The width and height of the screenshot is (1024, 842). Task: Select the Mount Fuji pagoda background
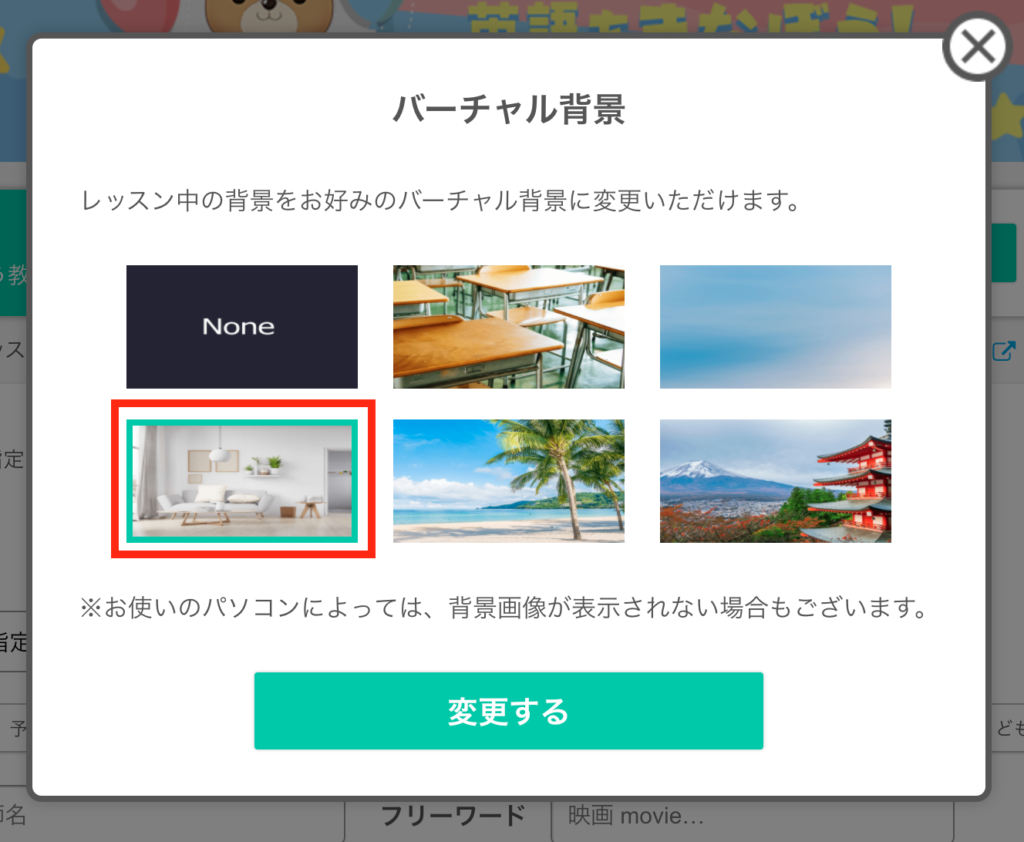pyautogui.click(x=775, y=481)
